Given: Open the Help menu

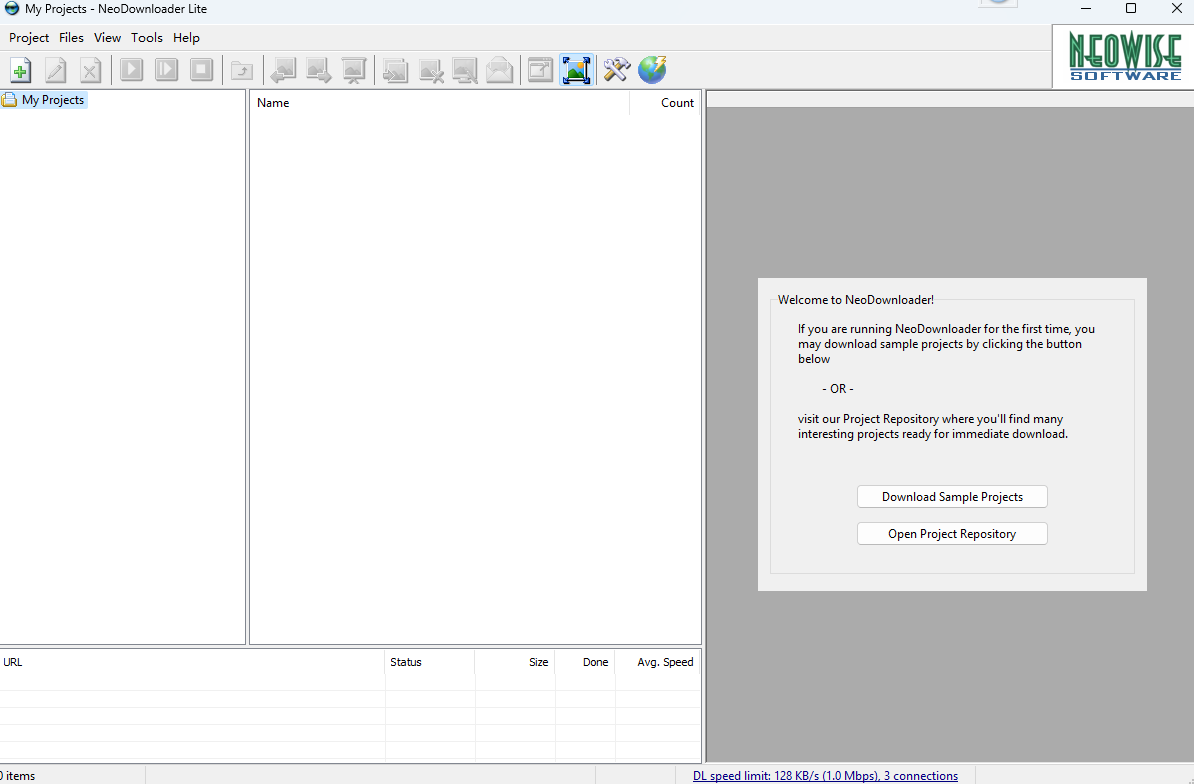Looking at the screenshot, I should tap(186, 37).
